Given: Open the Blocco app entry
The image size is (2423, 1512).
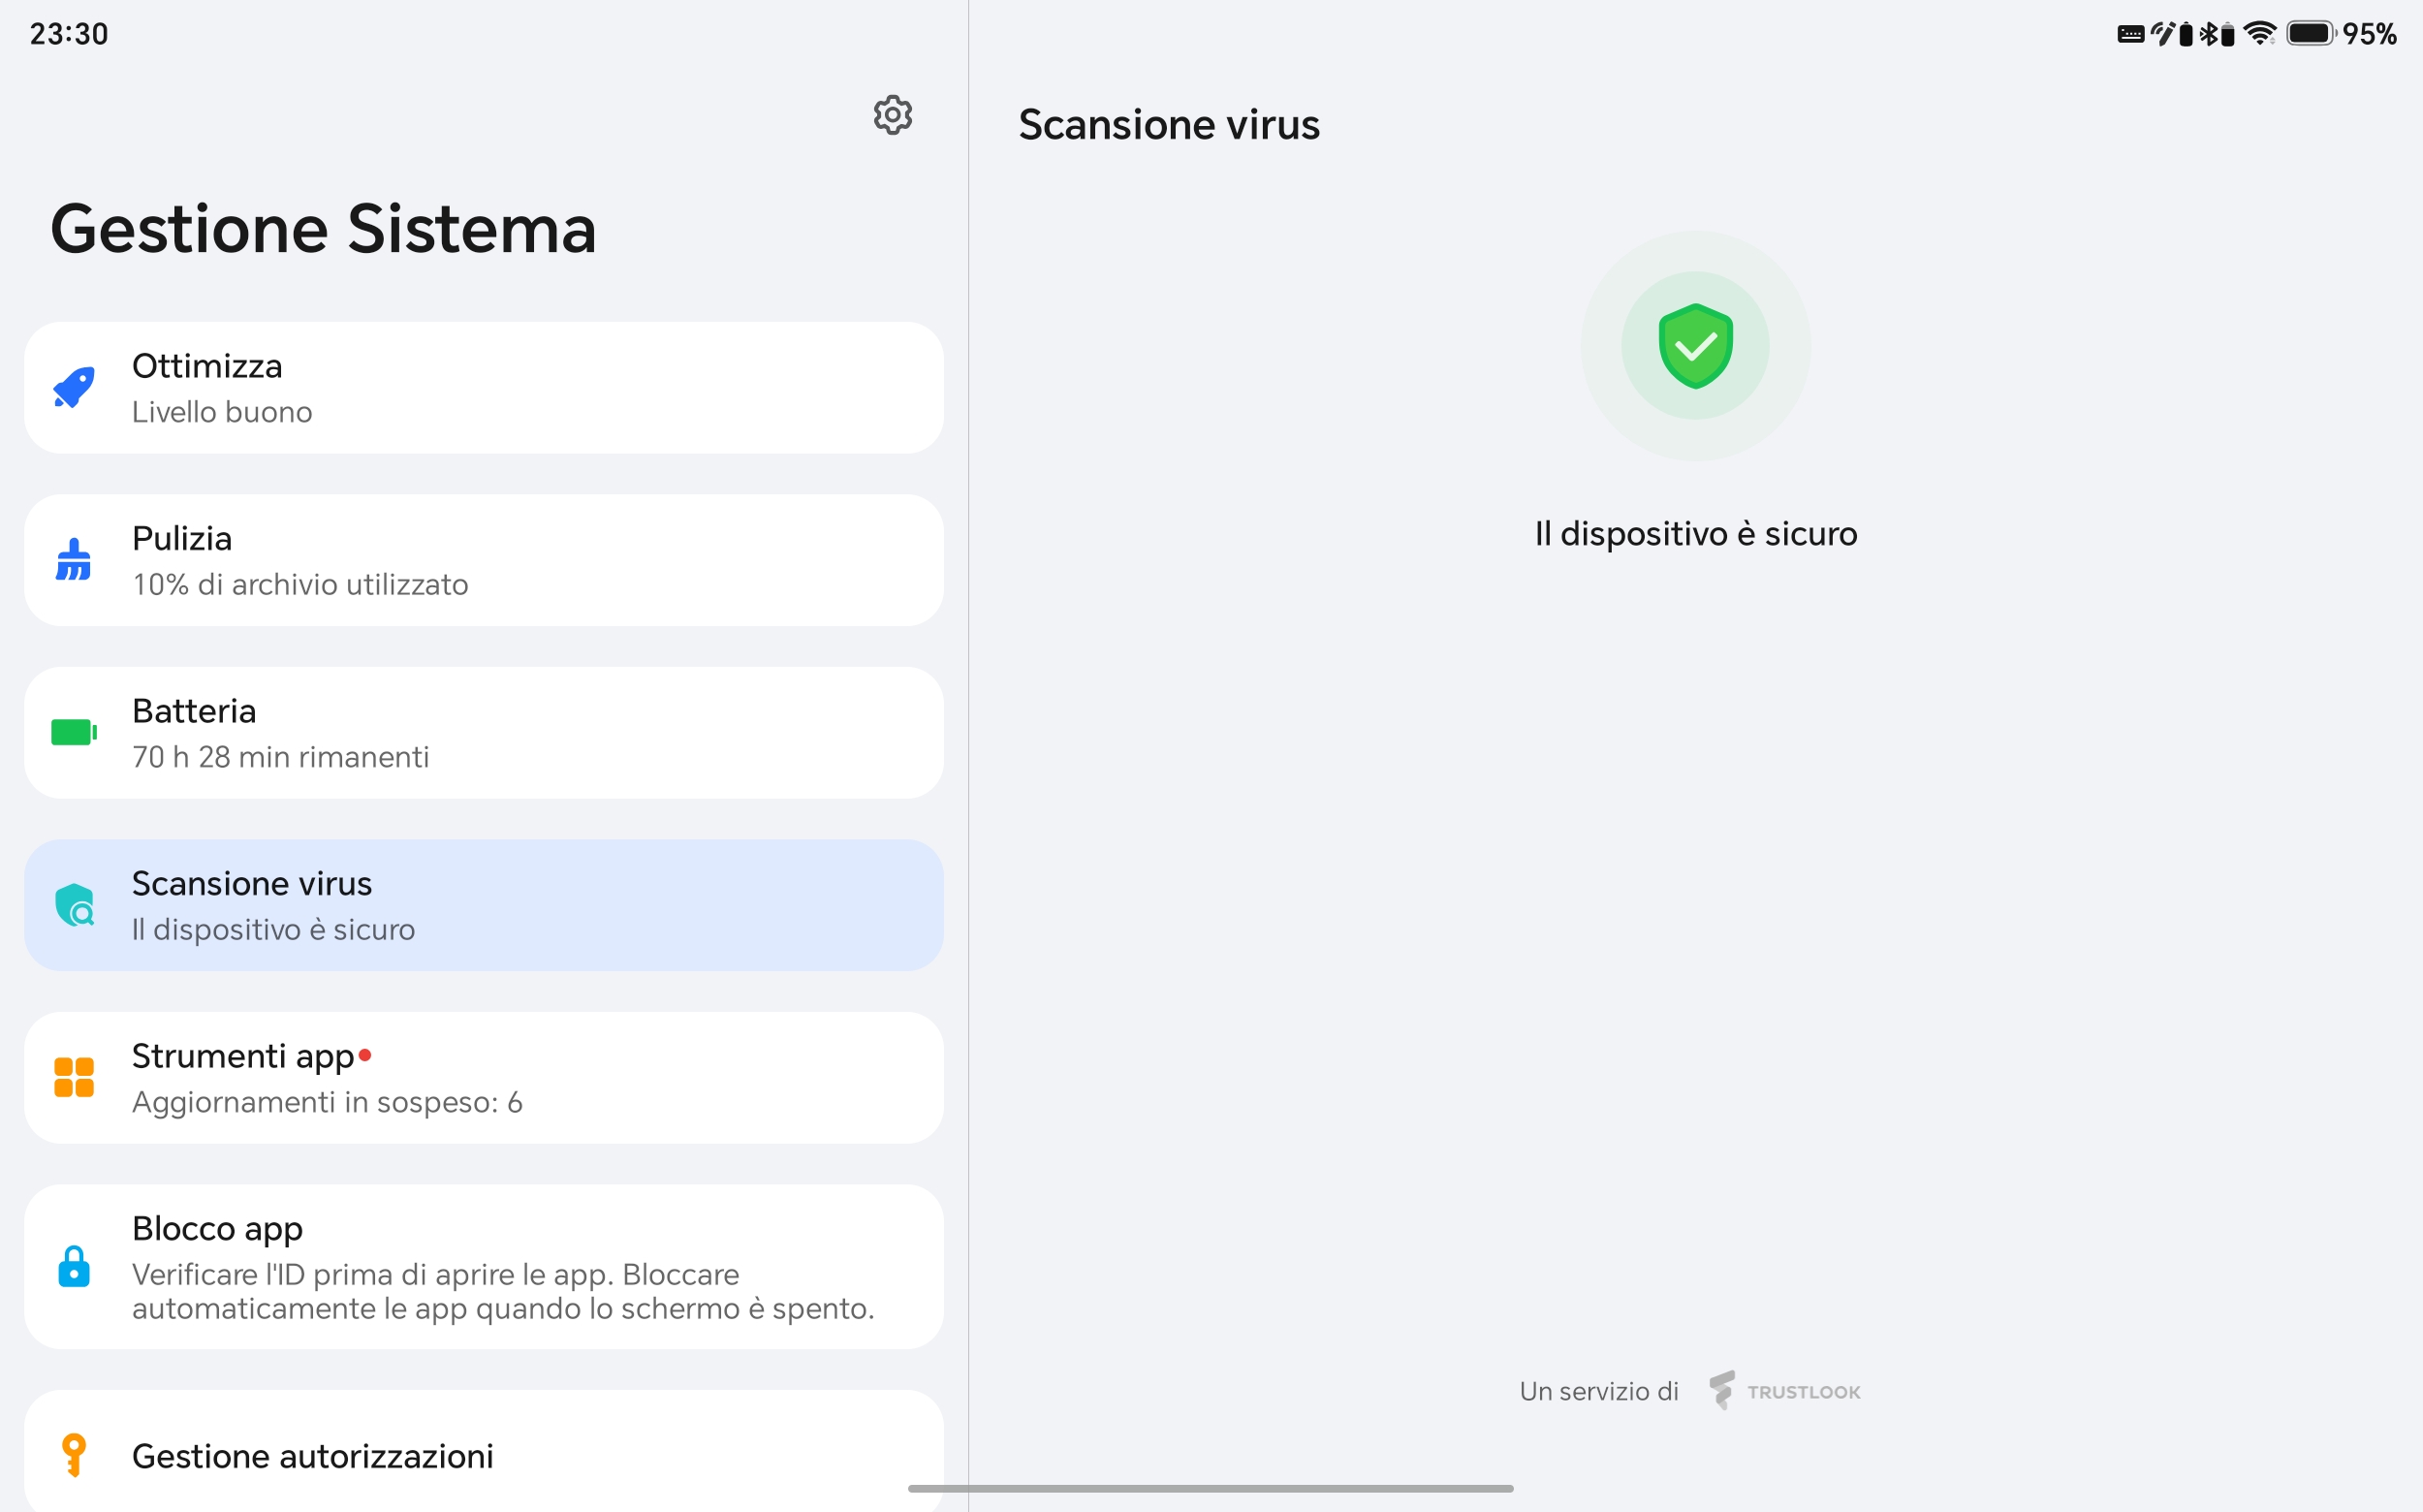Looking at the screenshot, I should coord(484,1266).
